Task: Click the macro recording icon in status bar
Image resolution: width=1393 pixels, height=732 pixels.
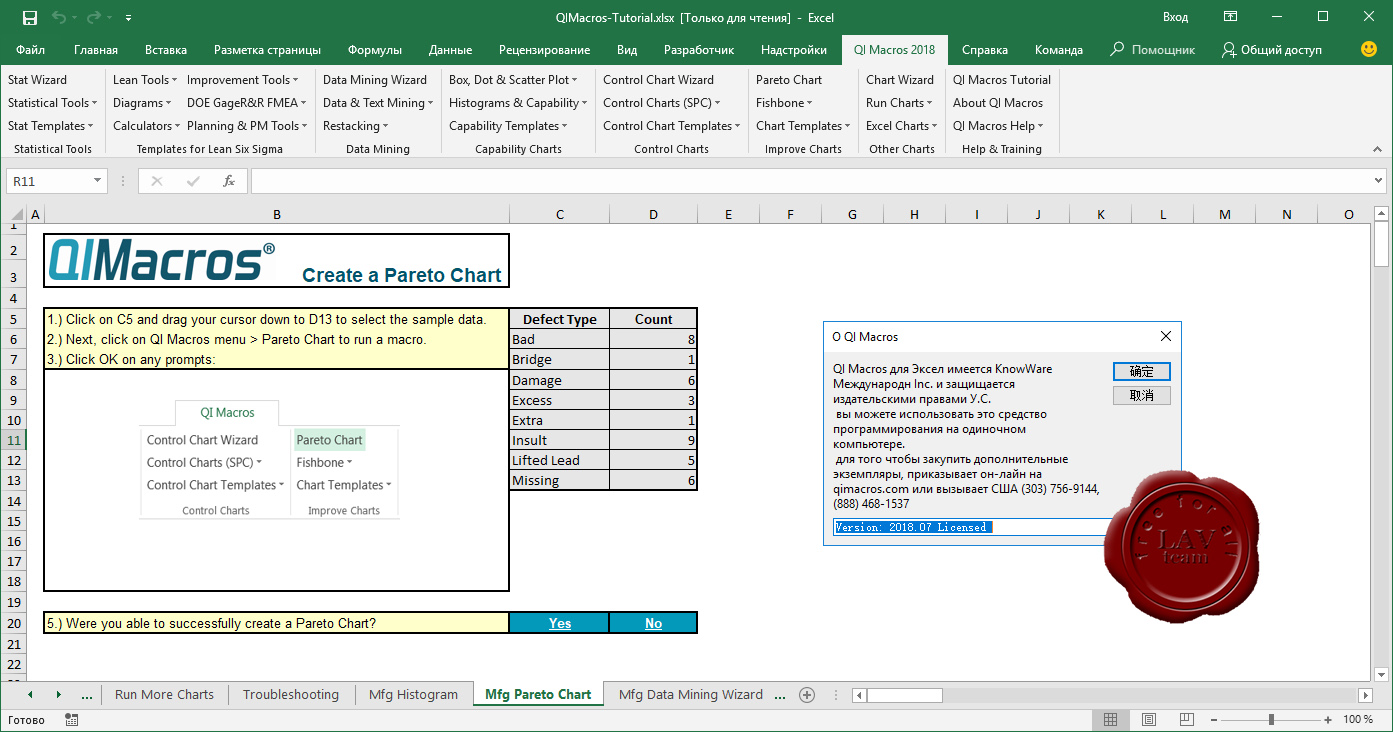Action: click(x=72, y=720)
